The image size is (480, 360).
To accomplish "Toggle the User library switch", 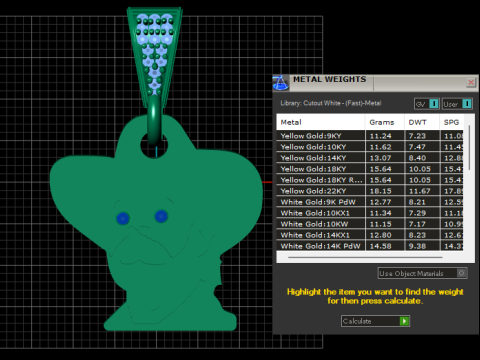I will (x=457, y=104).
